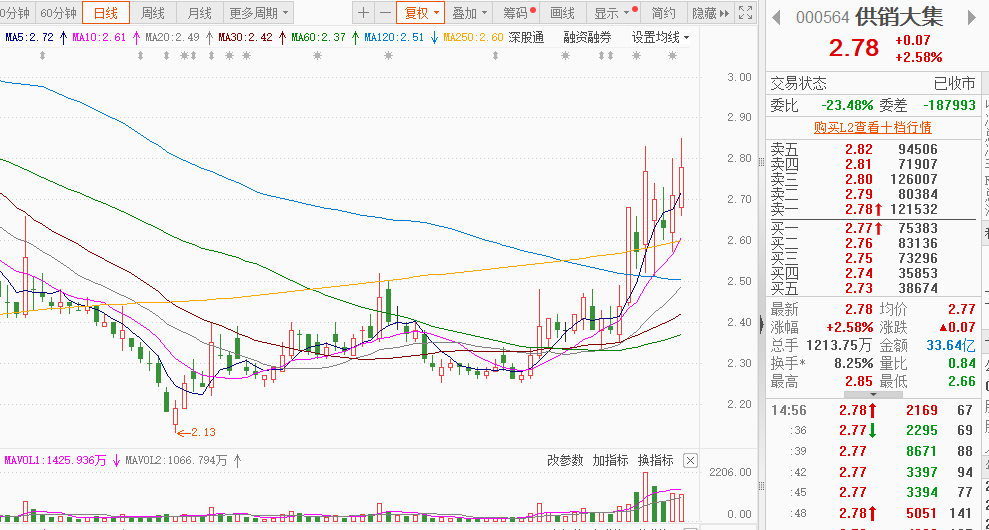Viewport: 989px width, 530px height.
Task: Click the 总手 1213.75万 value
Action: click(838, 345)
